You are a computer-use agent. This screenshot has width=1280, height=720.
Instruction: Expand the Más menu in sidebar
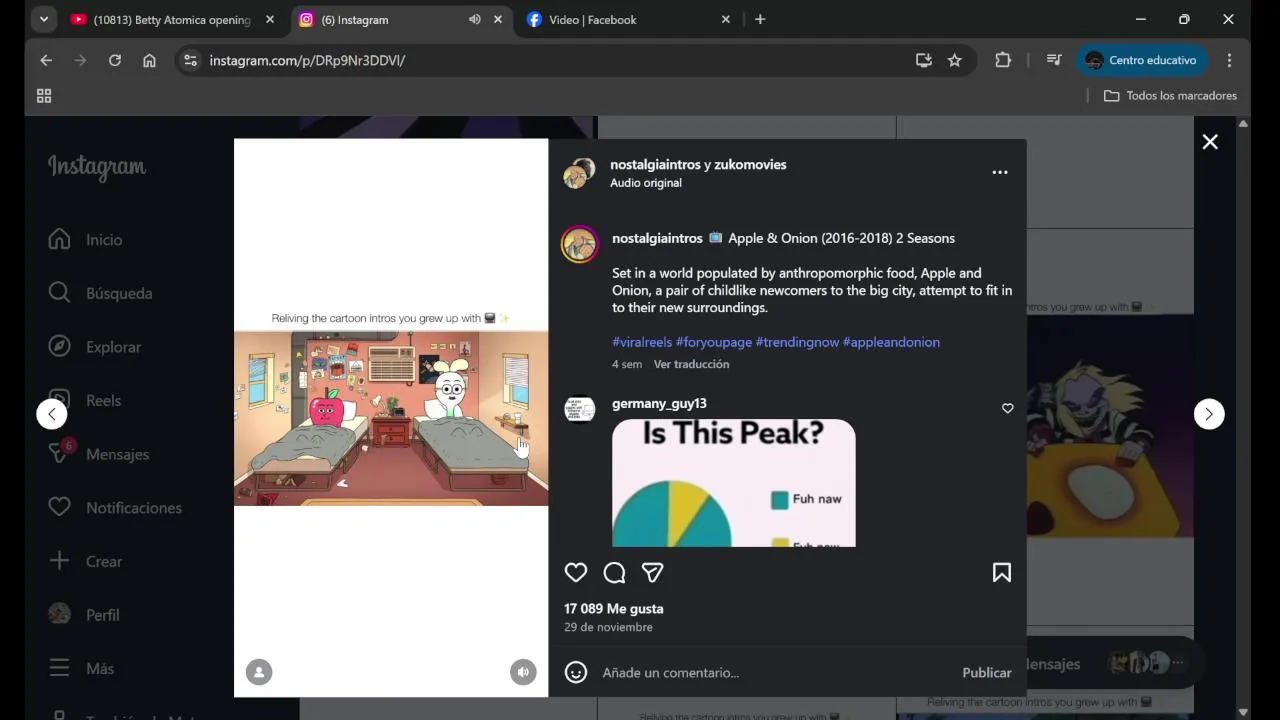tap(80, 668)
